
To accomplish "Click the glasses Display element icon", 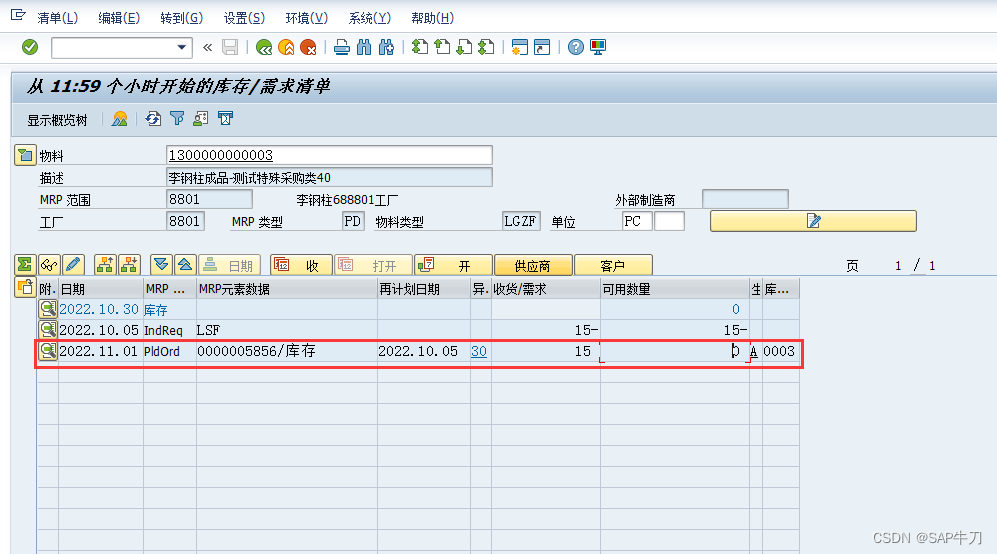I will click(x=49, y=265).
